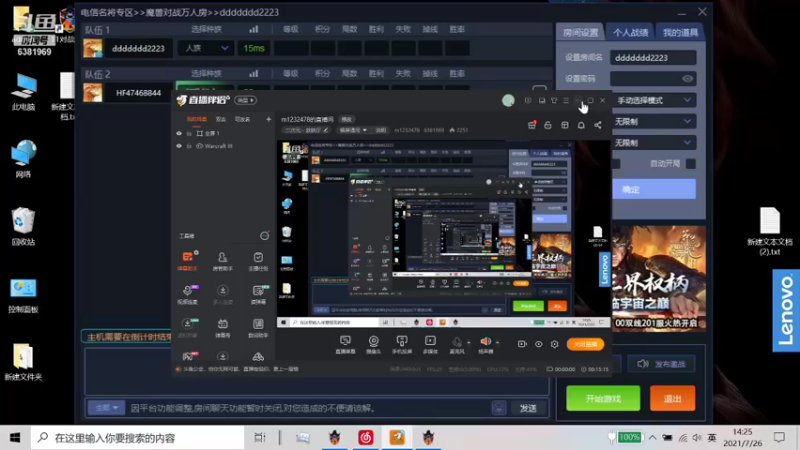Click 设置房间名 input with dddddddd2223
The image size is (800, 450).
(653, 58)
